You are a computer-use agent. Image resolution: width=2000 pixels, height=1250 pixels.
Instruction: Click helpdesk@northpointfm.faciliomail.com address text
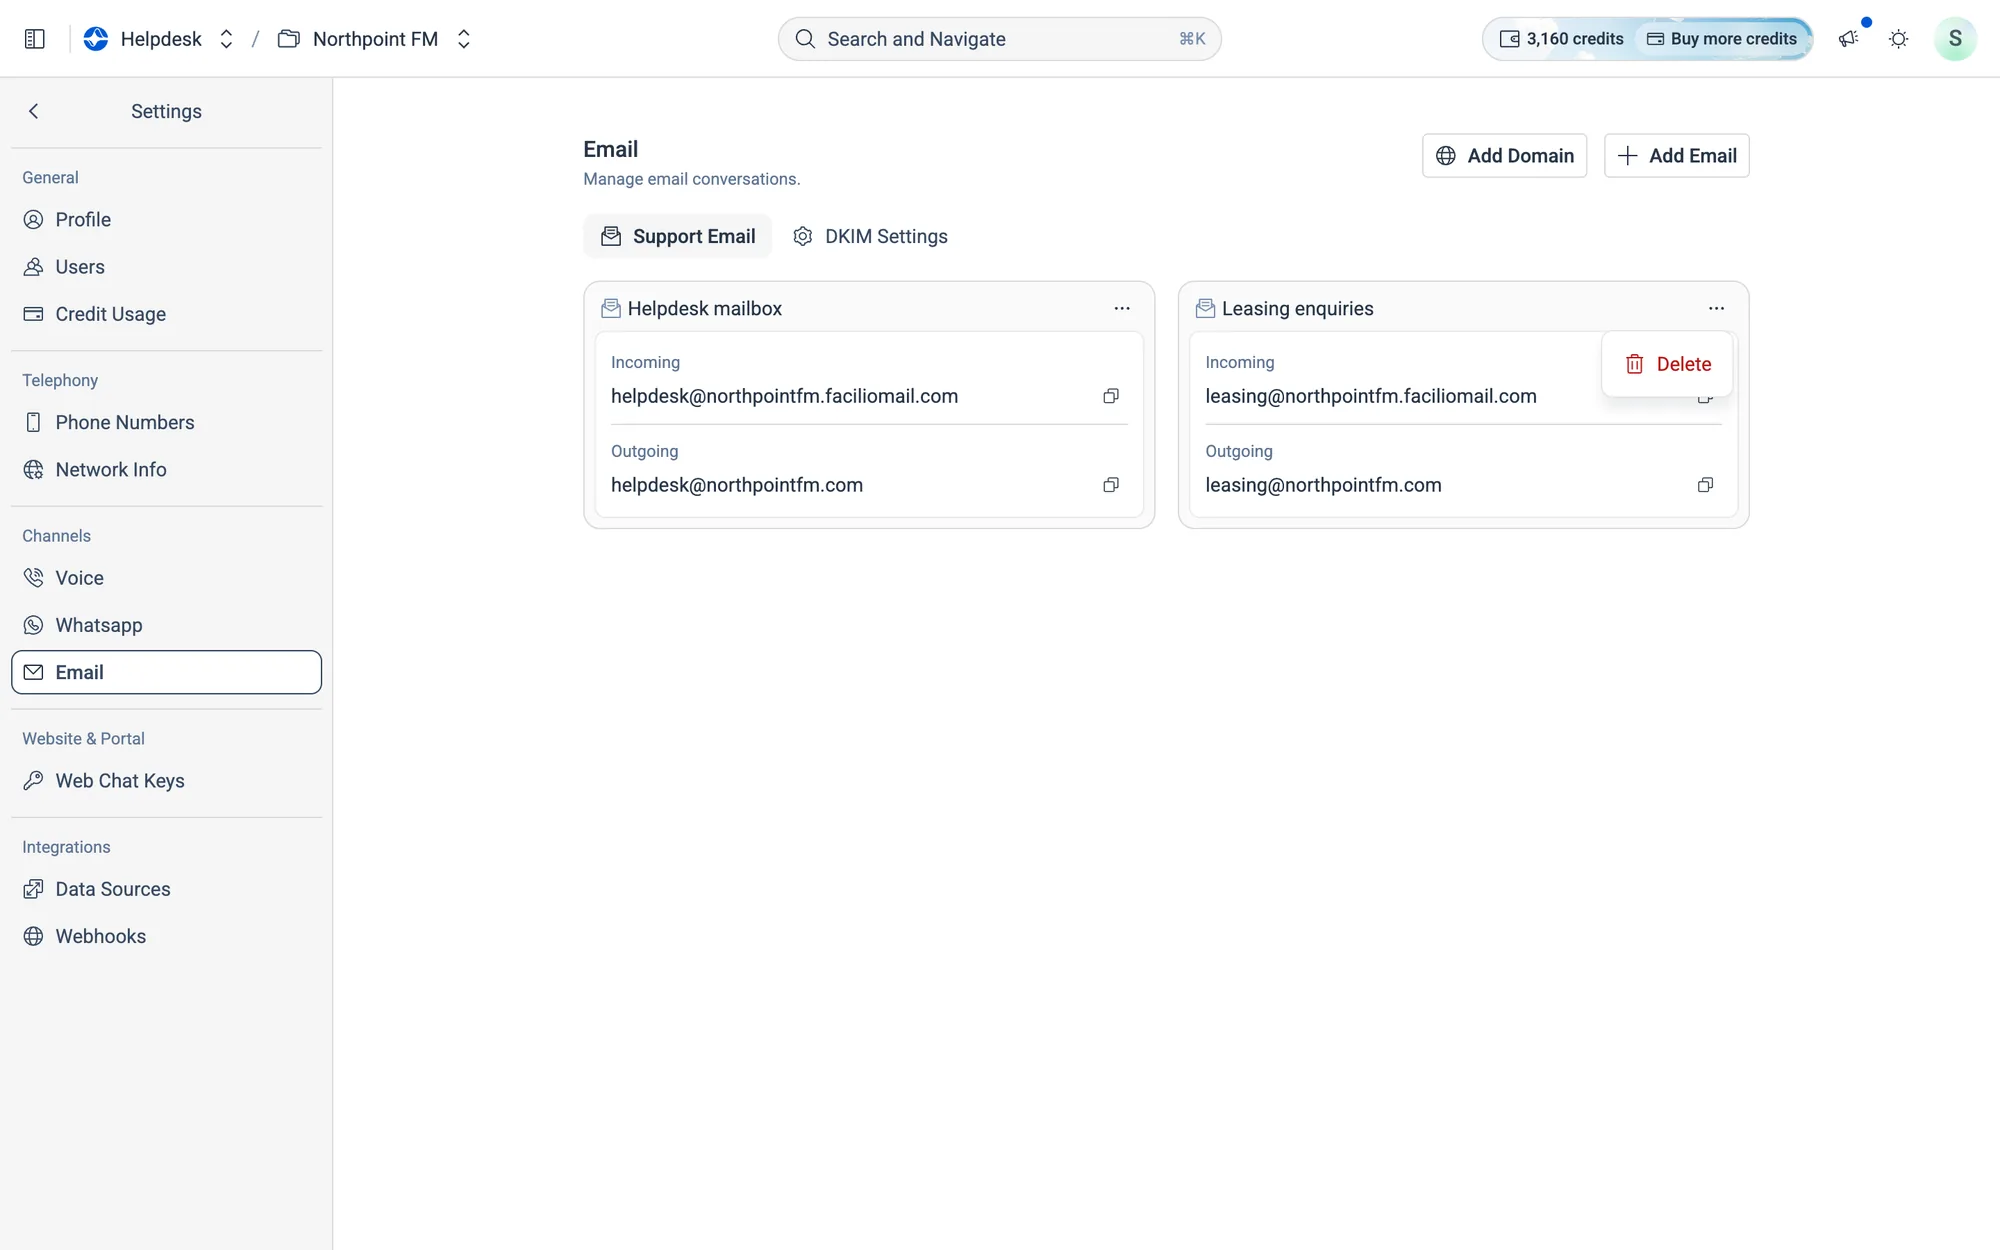(x=784, y=396)
